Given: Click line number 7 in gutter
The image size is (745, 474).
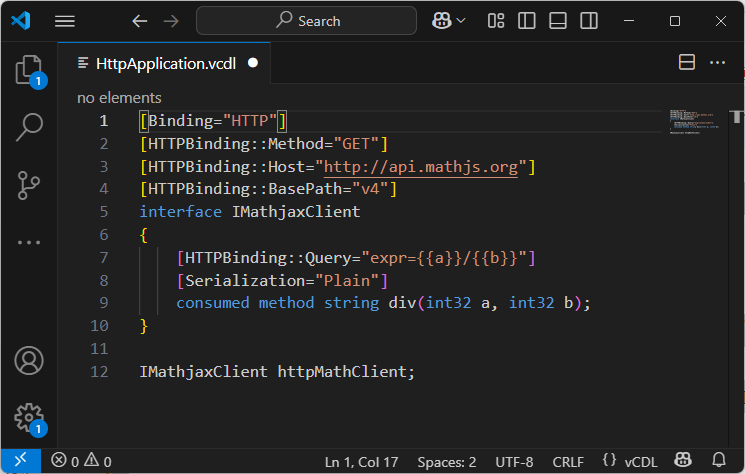Looking at the screenshot, I should coord(104,258).
